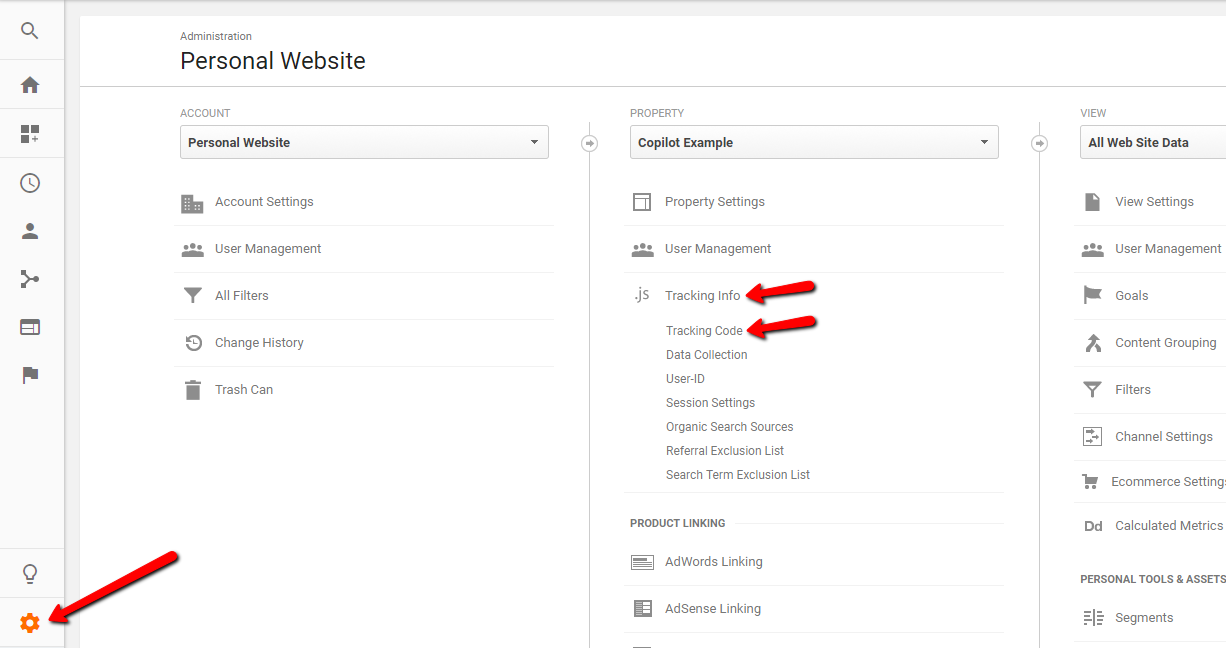Open Organic Search Sources
The height and width of the screenshot is (648, 1226).
coord(729,427)
